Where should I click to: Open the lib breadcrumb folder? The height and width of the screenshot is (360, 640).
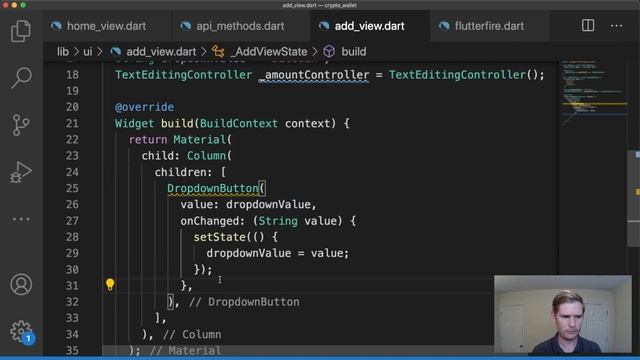point(63,52)
